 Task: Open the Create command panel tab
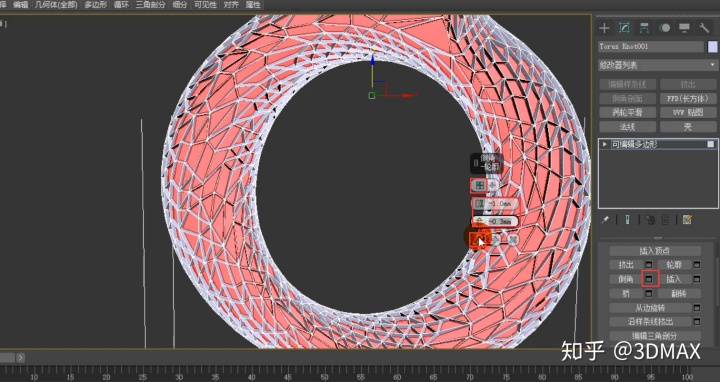tap(604, 28)
